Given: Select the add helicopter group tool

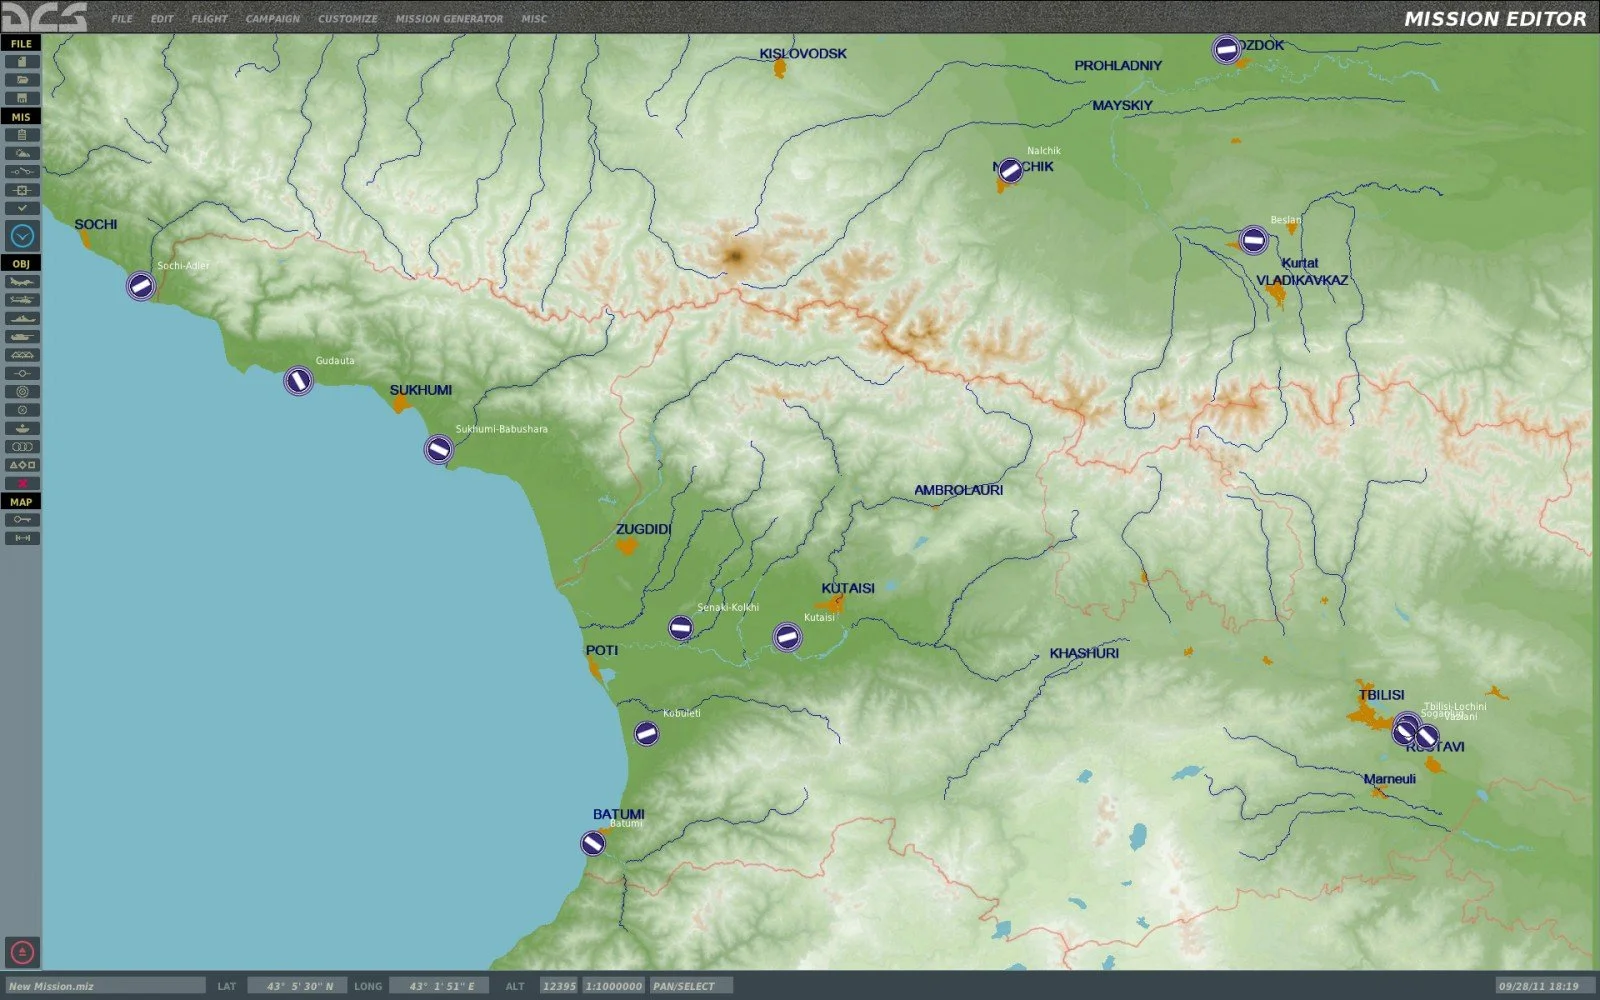Looking at the screenshot, I should point(22,300).
